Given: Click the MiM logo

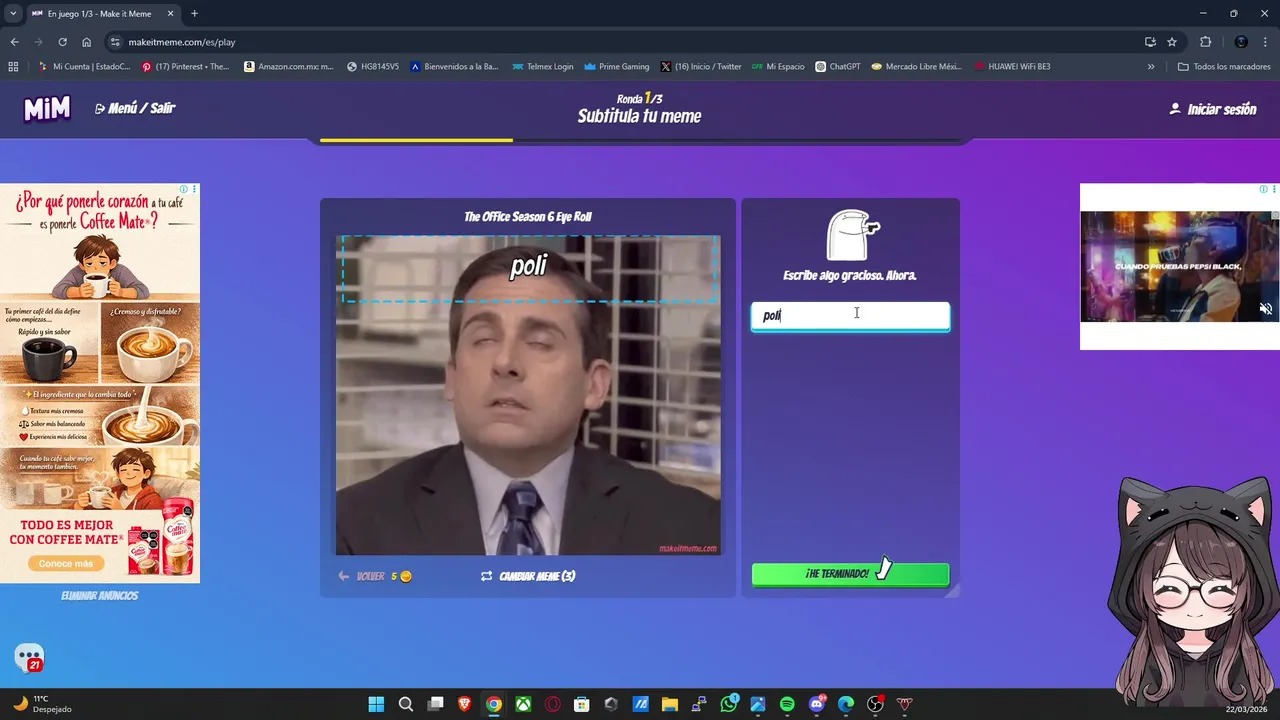Looking at the screenshot, I should (x=47, y=108).
